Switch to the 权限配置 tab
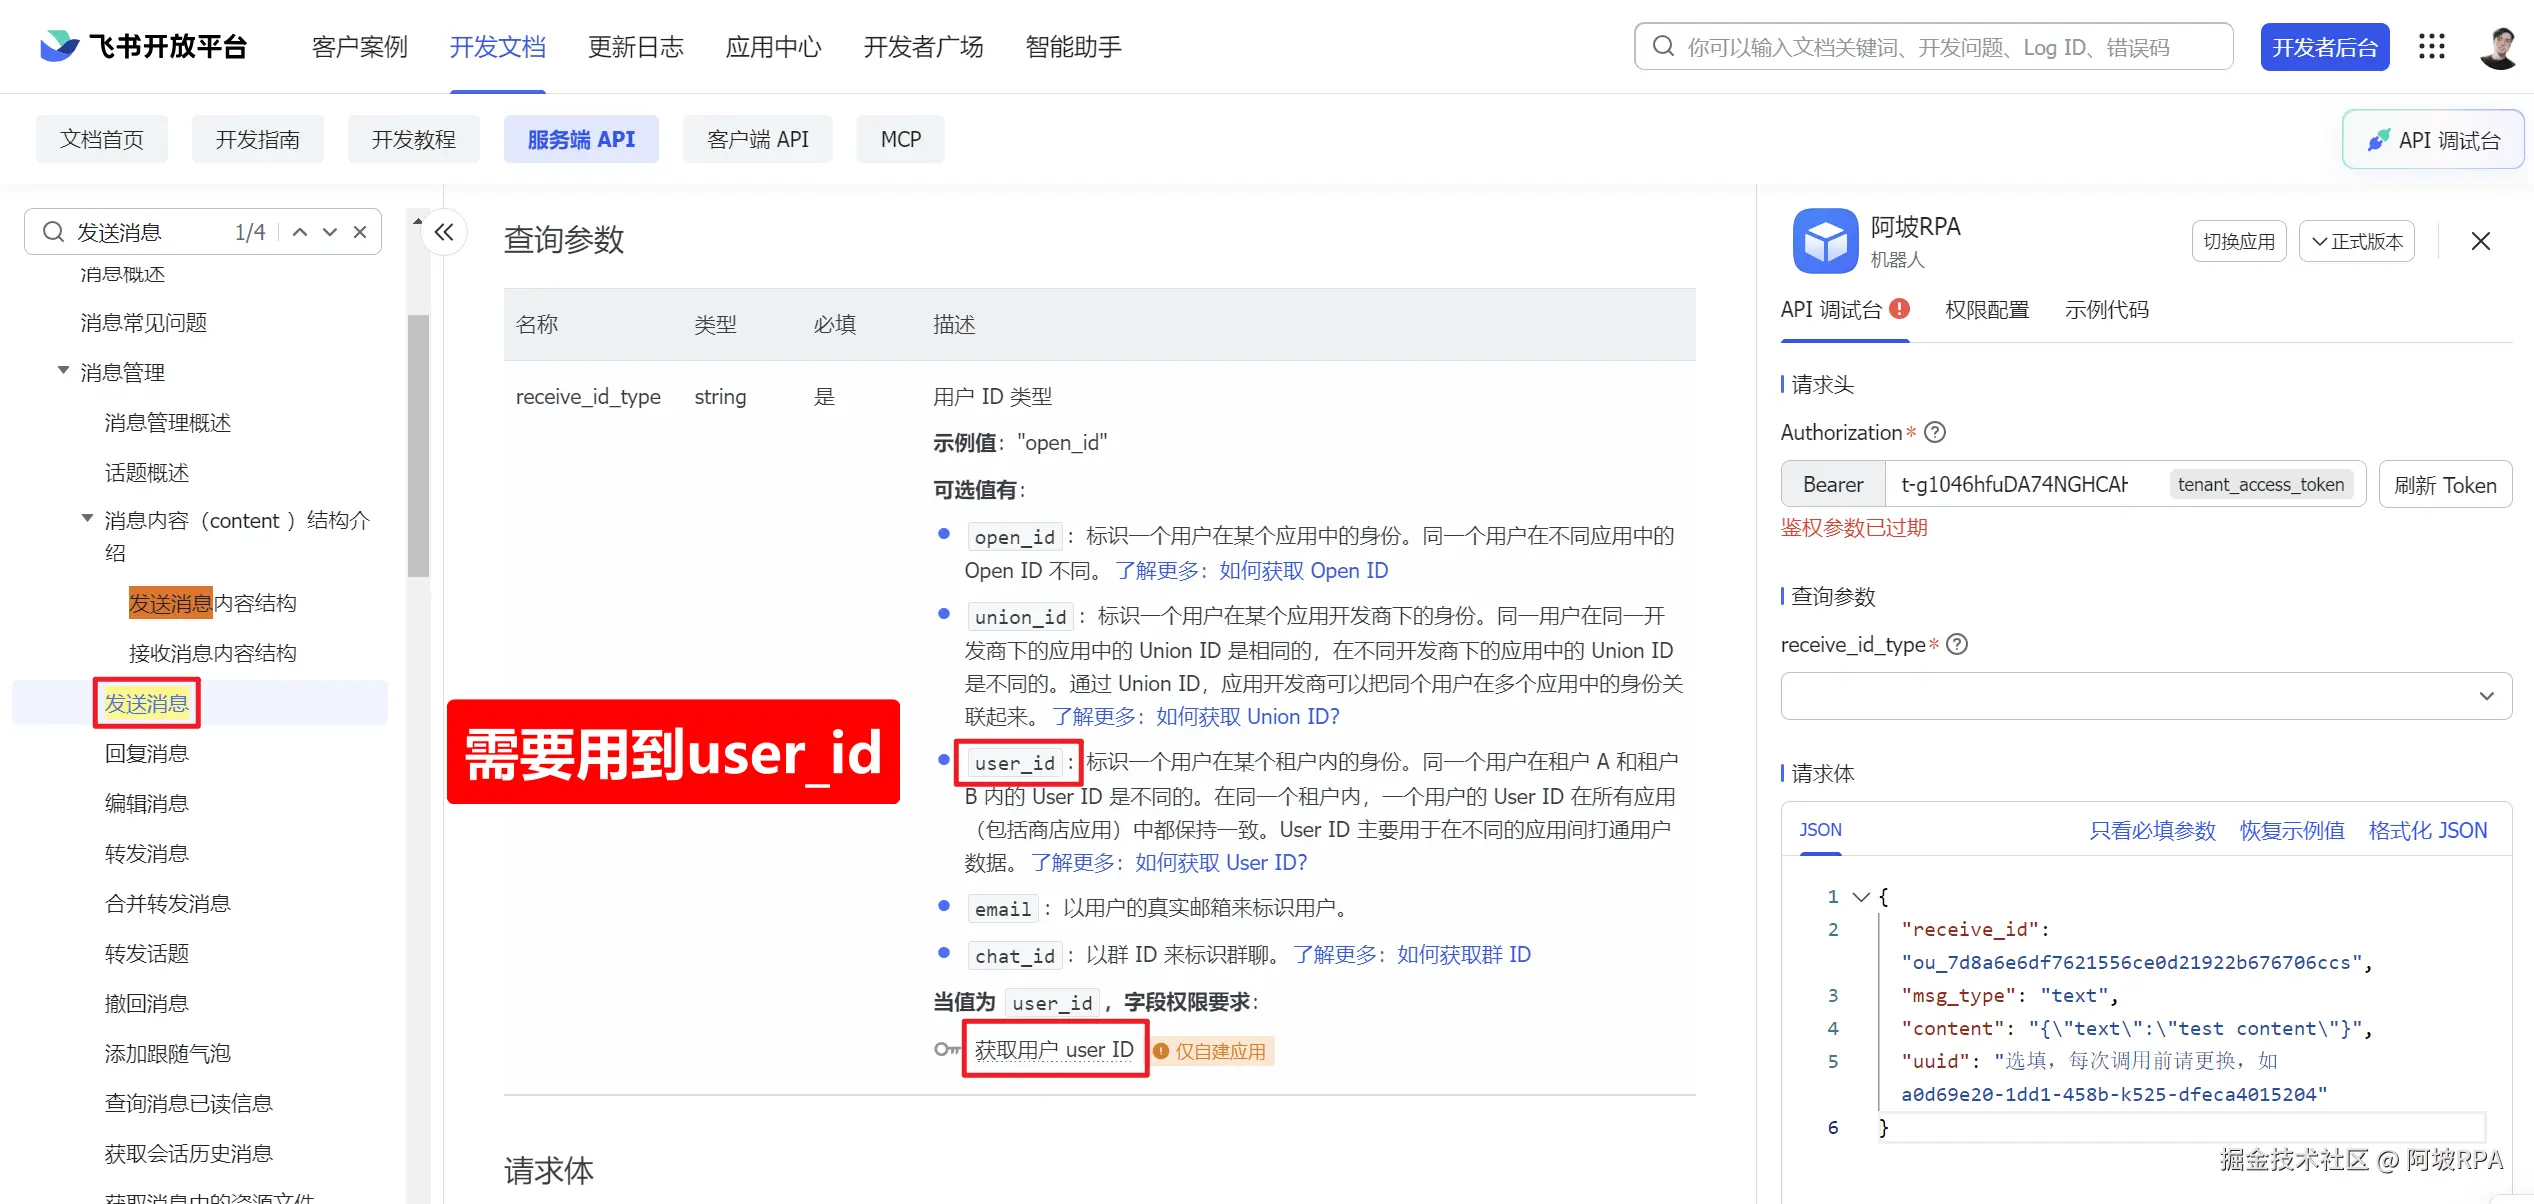 pos(1986,310)
